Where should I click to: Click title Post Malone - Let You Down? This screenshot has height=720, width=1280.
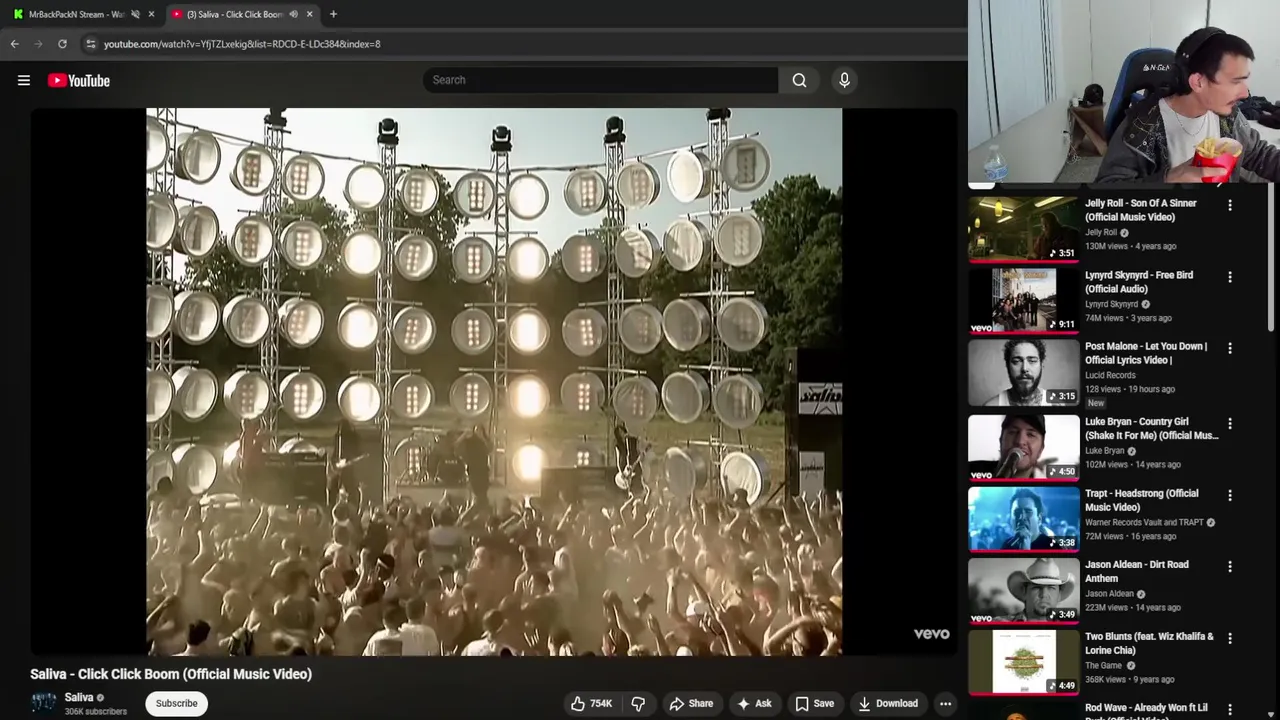[1146, 353]
